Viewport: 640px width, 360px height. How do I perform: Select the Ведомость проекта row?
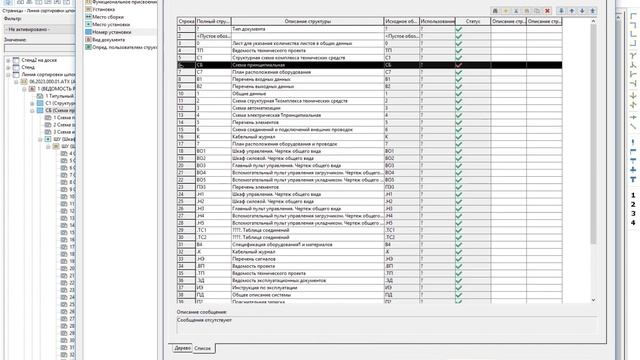369,266
